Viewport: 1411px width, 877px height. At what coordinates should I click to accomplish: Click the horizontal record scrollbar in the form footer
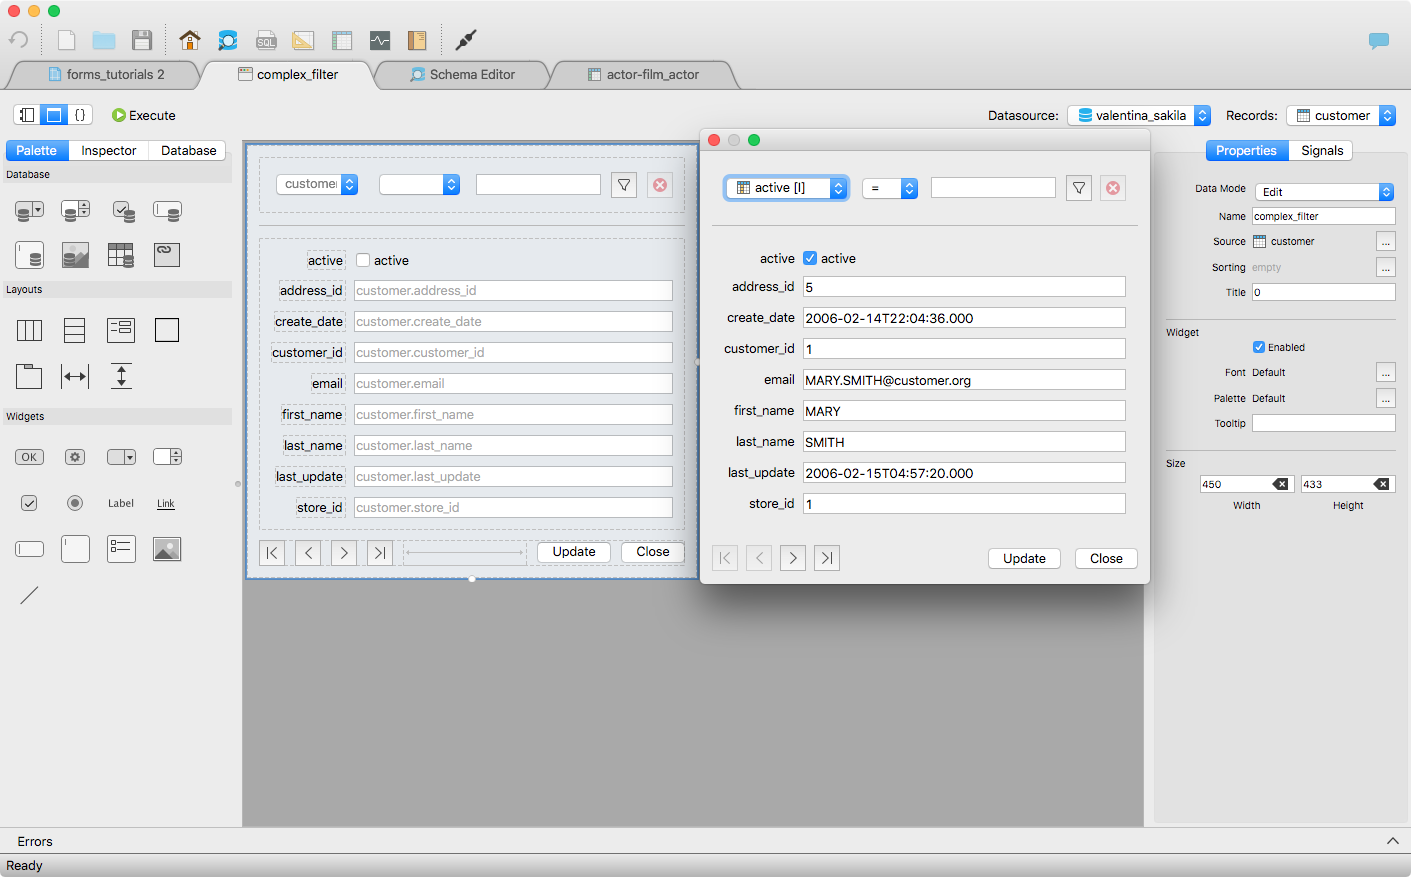(x=464, y=552)
